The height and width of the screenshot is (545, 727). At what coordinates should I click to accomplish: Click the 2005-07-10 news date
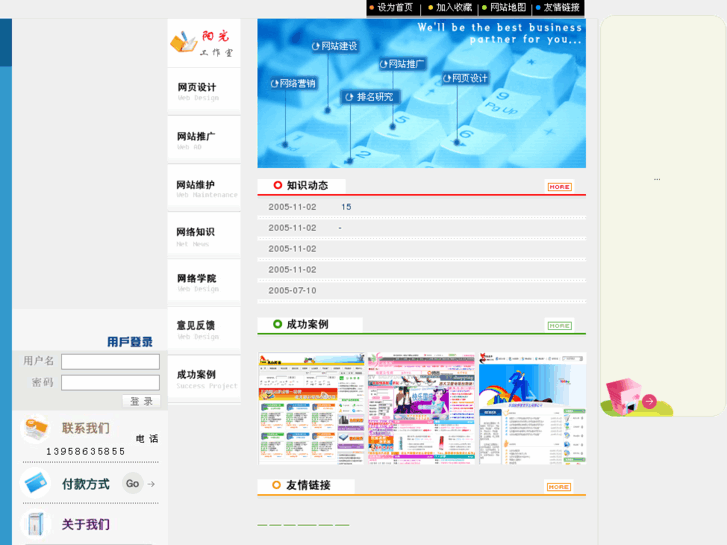292,290
